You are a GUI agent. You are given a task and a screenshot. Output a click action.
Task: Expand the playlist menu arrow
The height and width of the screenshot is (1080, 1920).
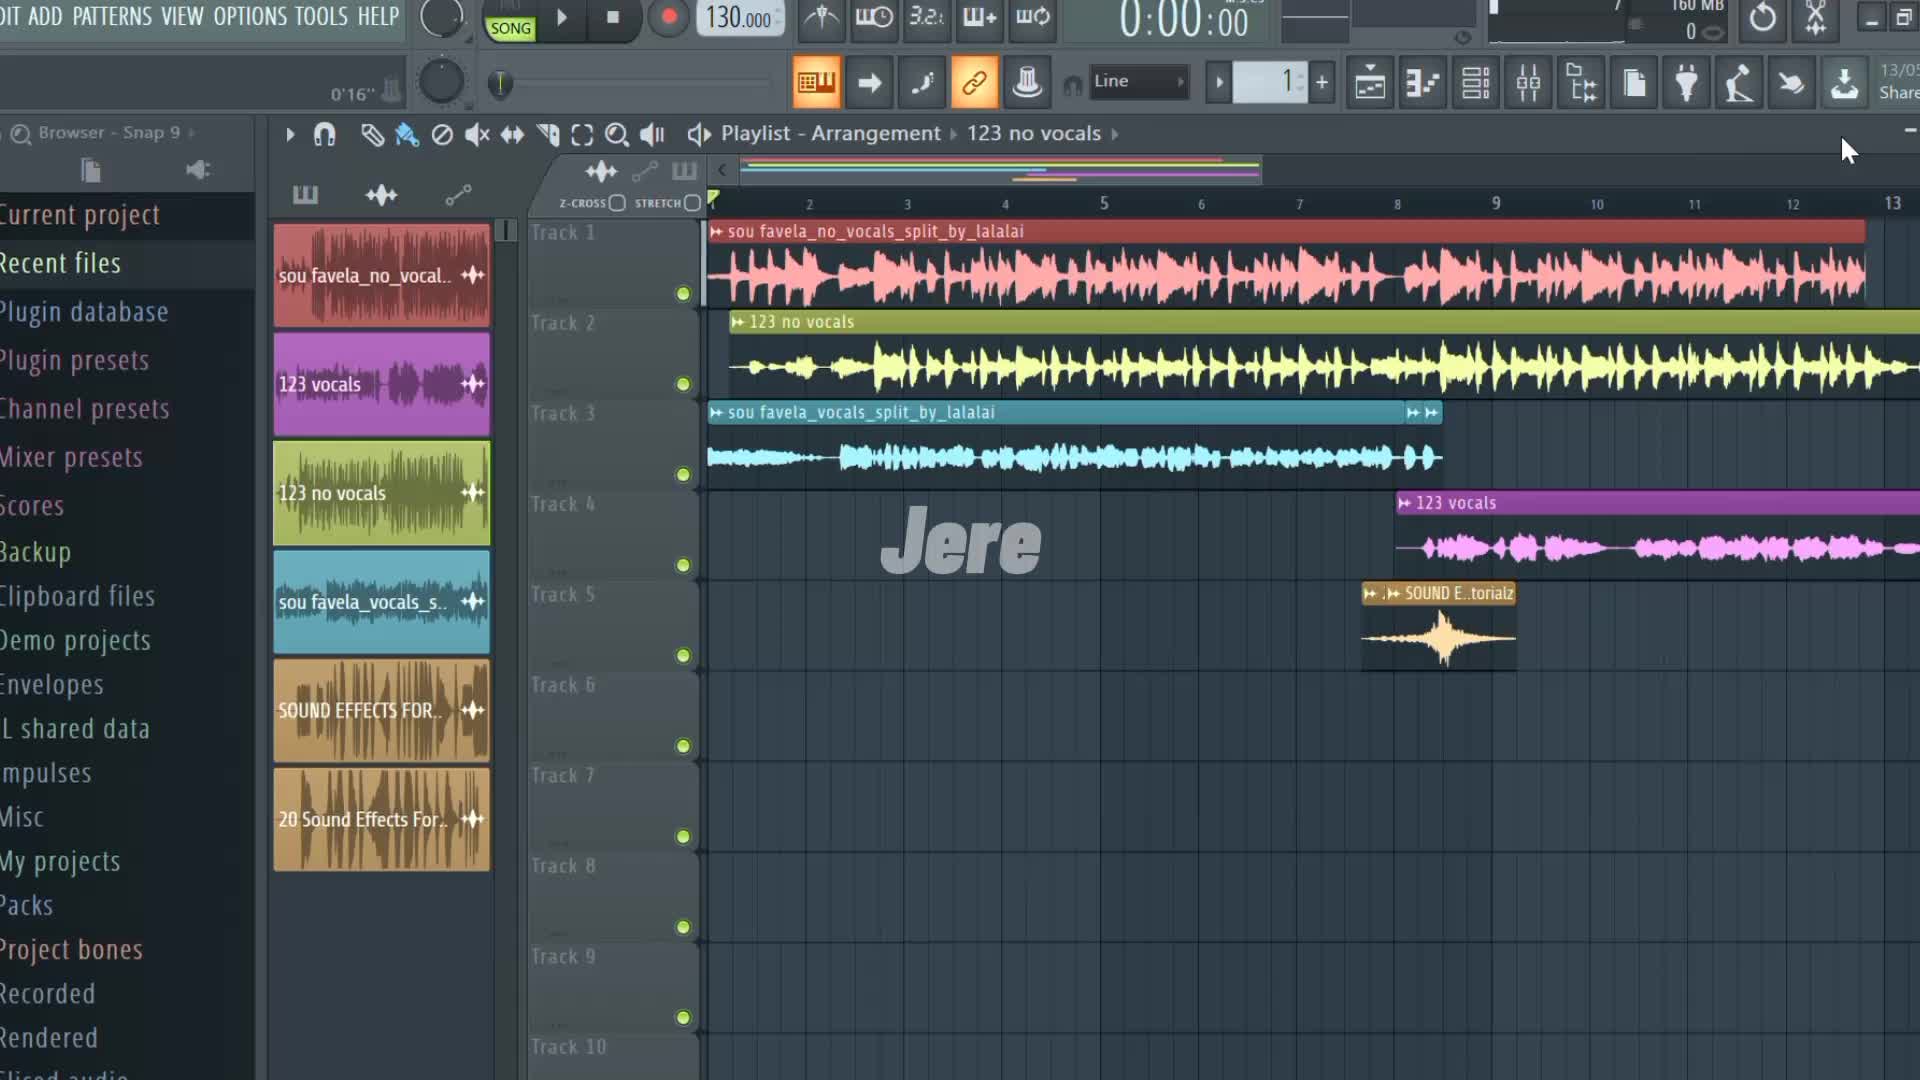click(290, 134)
